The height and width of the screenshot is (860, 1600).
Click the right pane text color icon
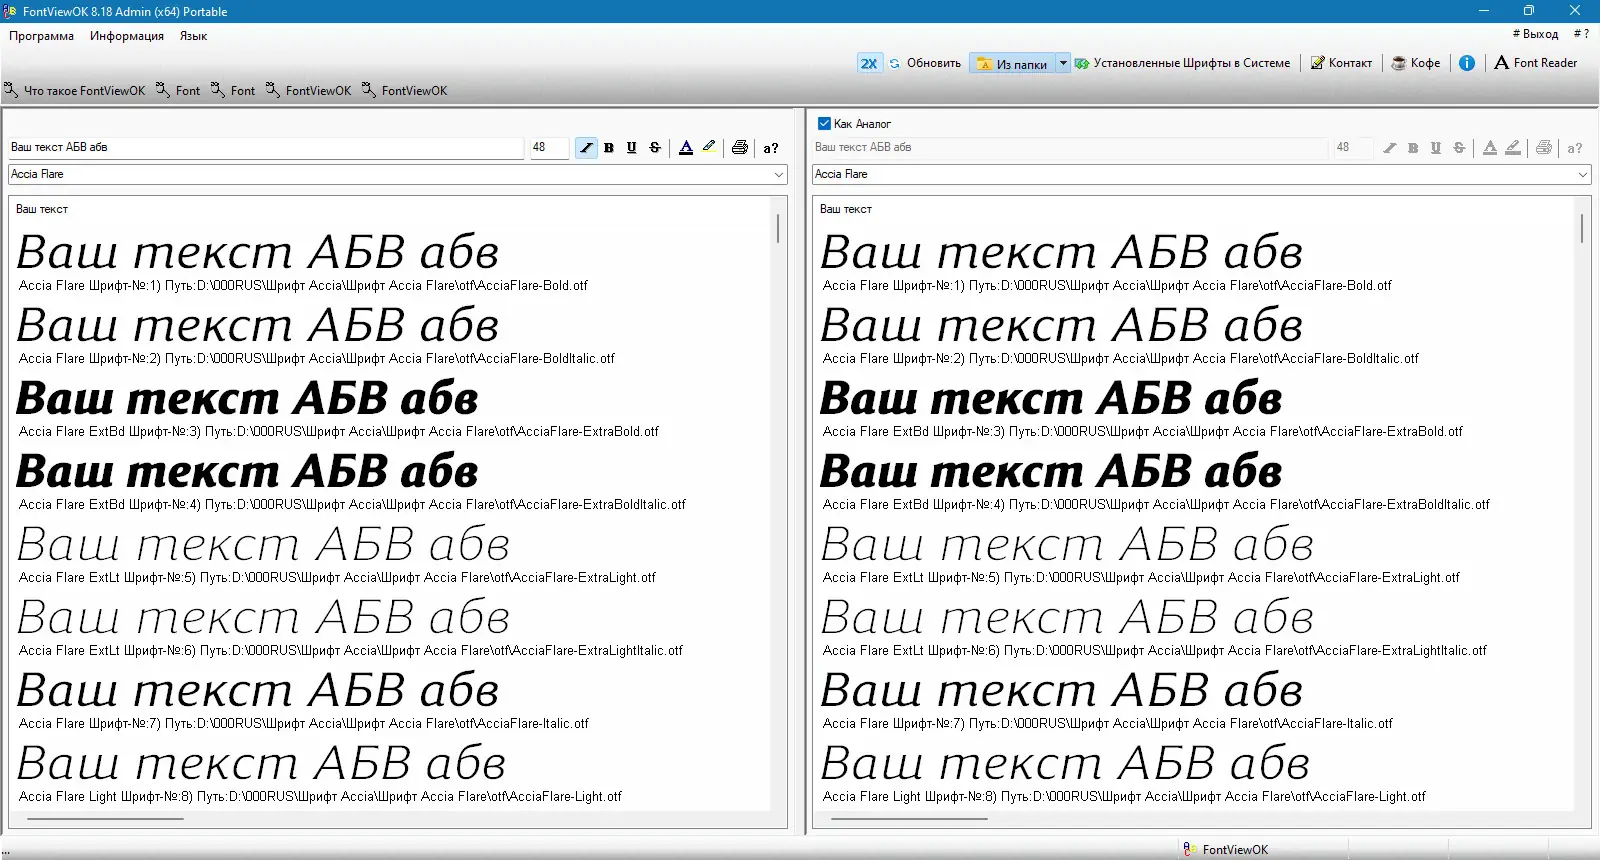[1490, 148]
